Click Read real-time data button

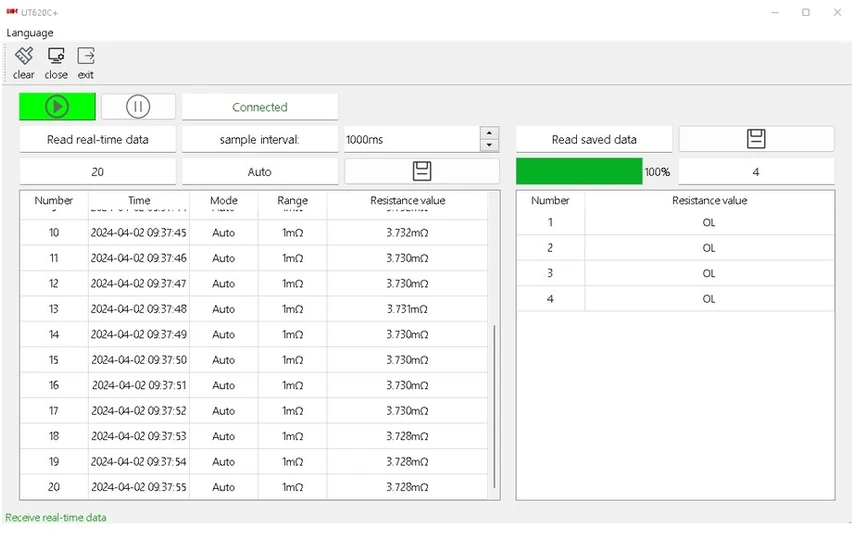click(97, 139)
